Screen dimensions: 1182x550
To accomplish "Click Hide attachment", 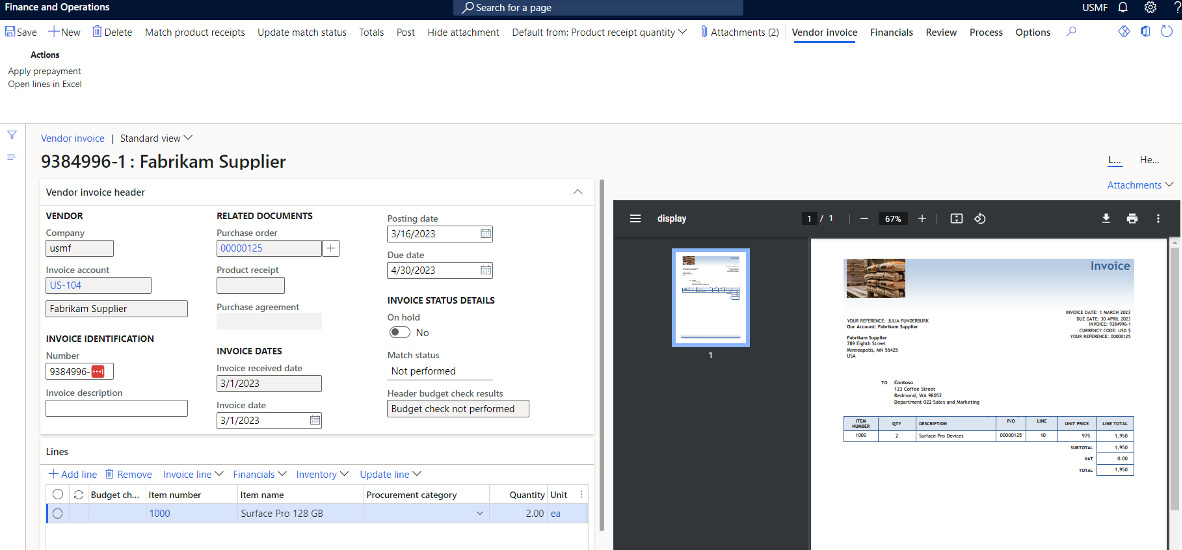I will pos(463,32).
